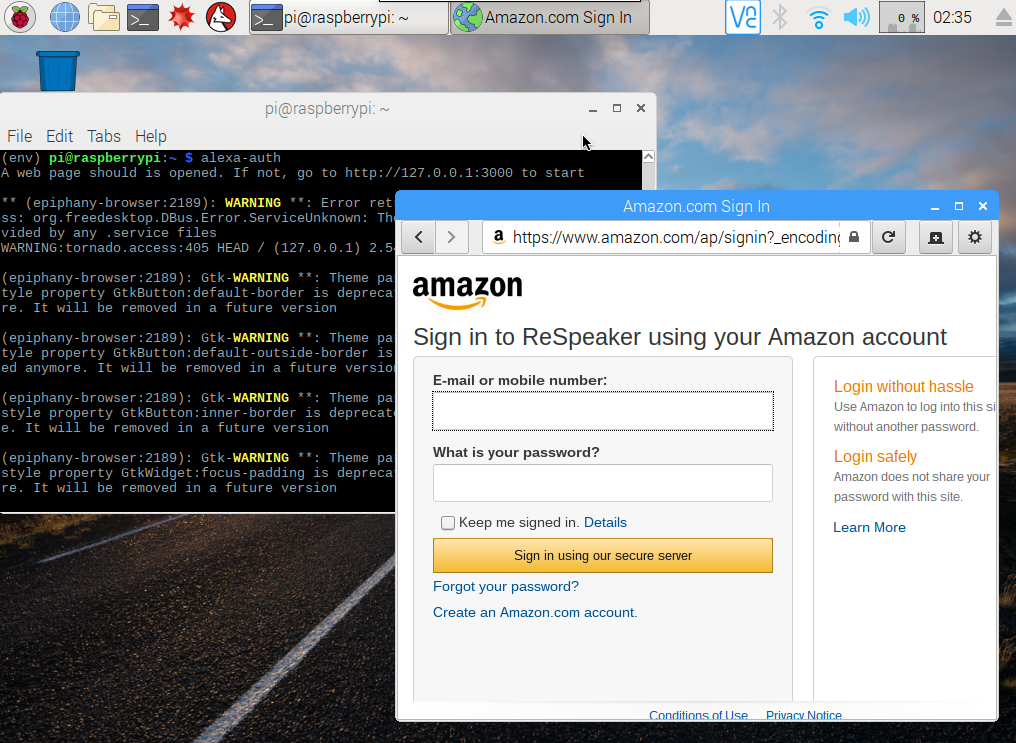Click the clock showing 02:35
The height and width of the screenshot is (743, 1016).
952,17
